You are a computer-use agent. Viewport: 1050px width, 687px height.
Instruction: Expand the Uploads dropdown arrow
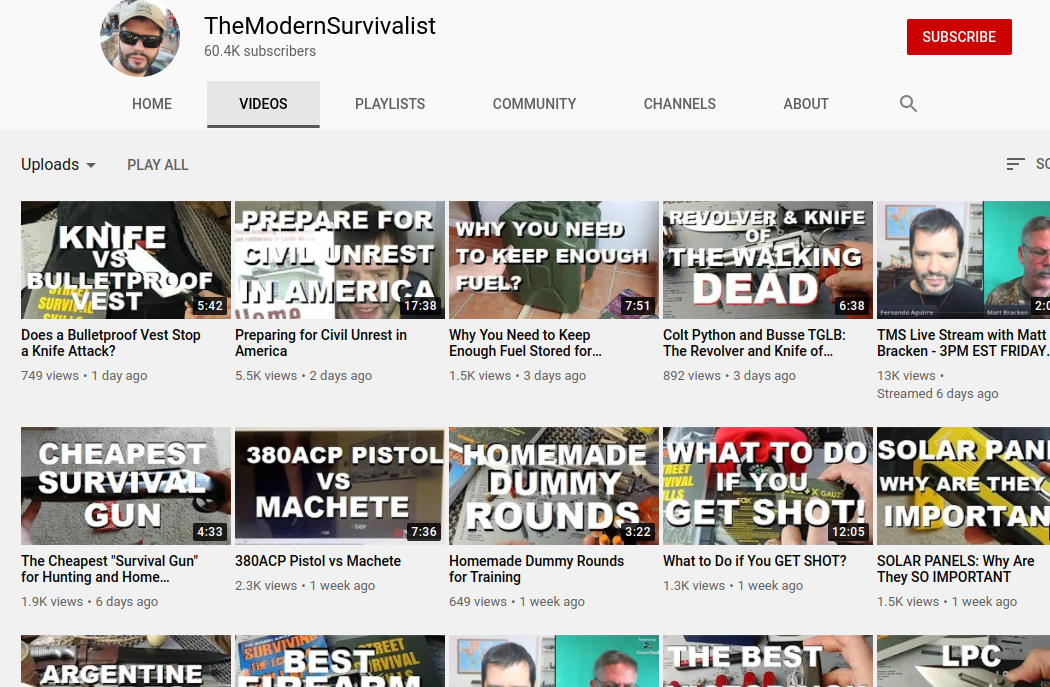click(91, 165)
